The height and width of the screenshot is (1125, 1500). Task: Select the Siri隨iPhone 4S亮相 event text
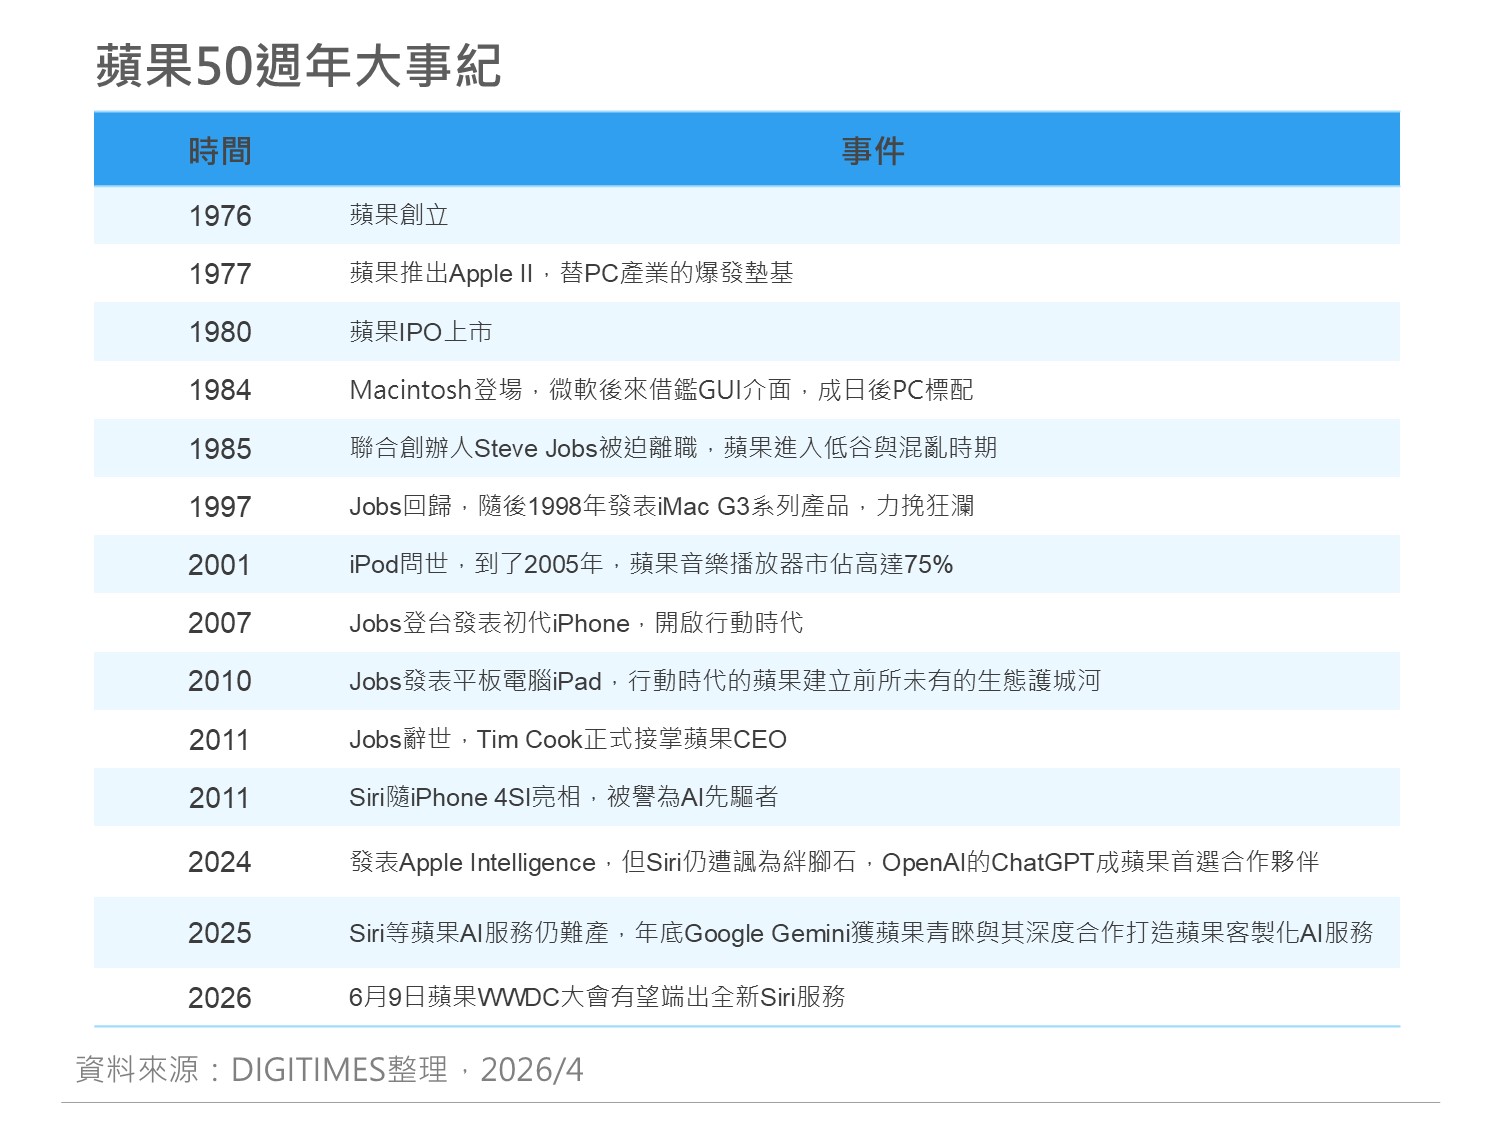pos(563,797)
